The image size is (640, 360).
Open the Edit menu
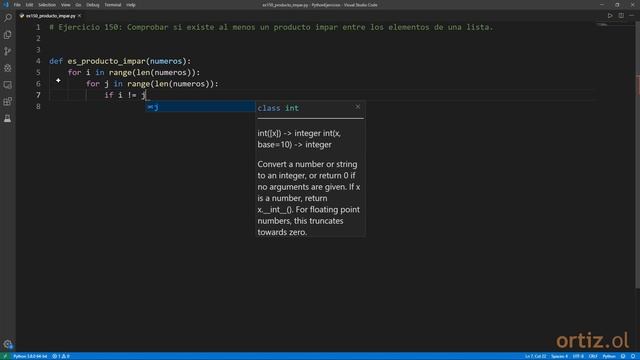29,5
